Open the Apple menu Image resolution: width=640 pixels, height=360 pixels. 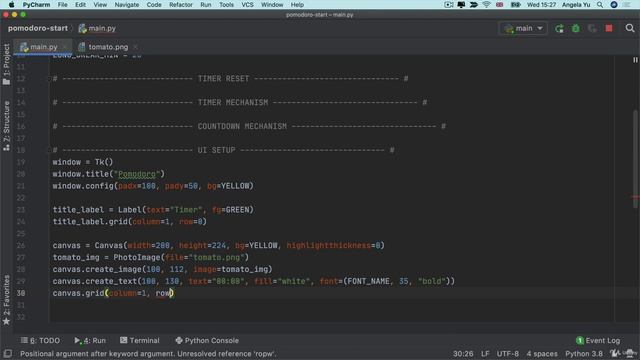click(11, 5)
